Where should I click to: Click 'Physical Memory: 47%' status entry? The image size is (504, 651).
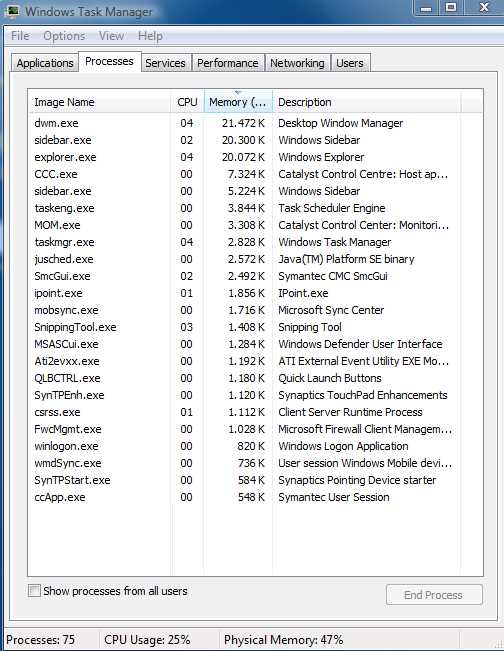284,640
